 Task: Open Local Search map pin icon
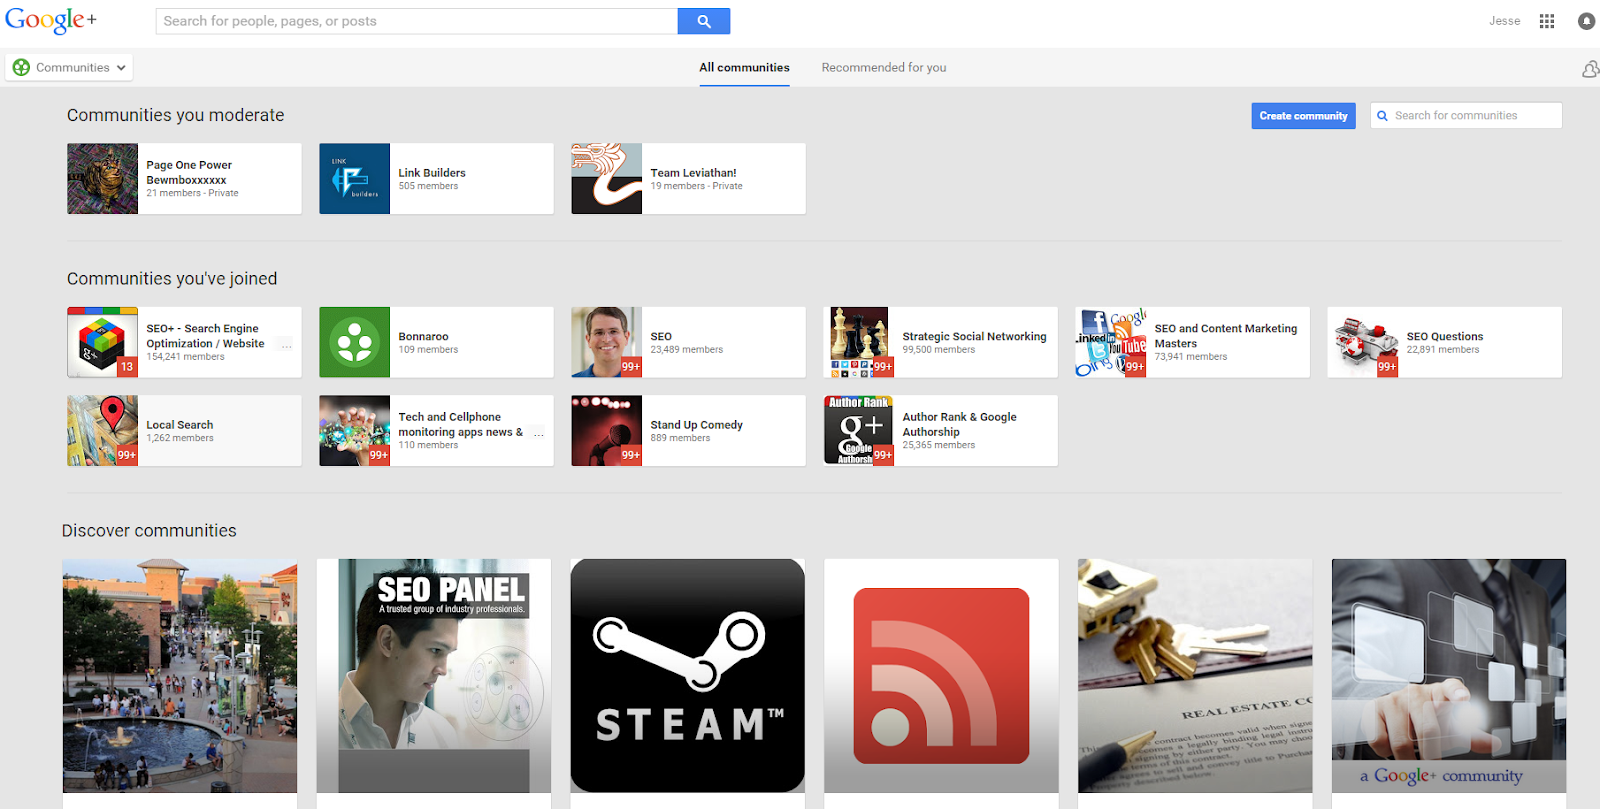102,430
